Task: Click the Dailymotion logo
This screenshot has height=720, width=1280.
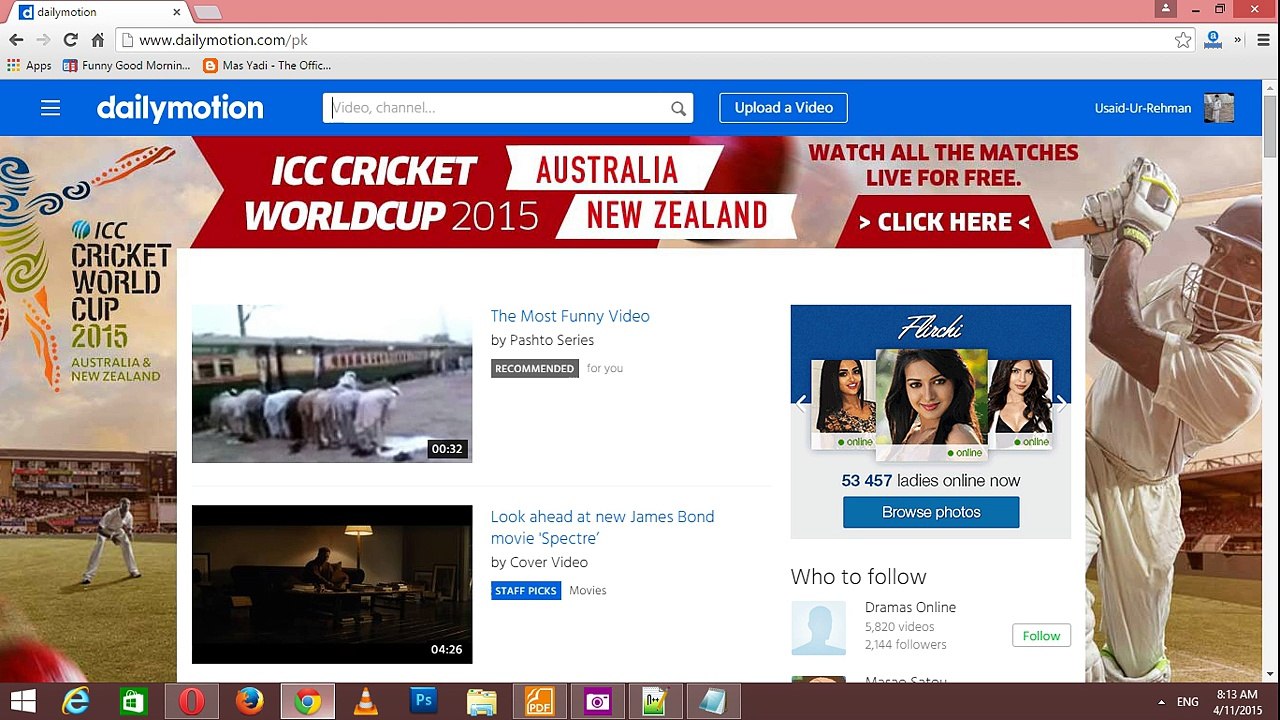Action: [x=180, y=108]
